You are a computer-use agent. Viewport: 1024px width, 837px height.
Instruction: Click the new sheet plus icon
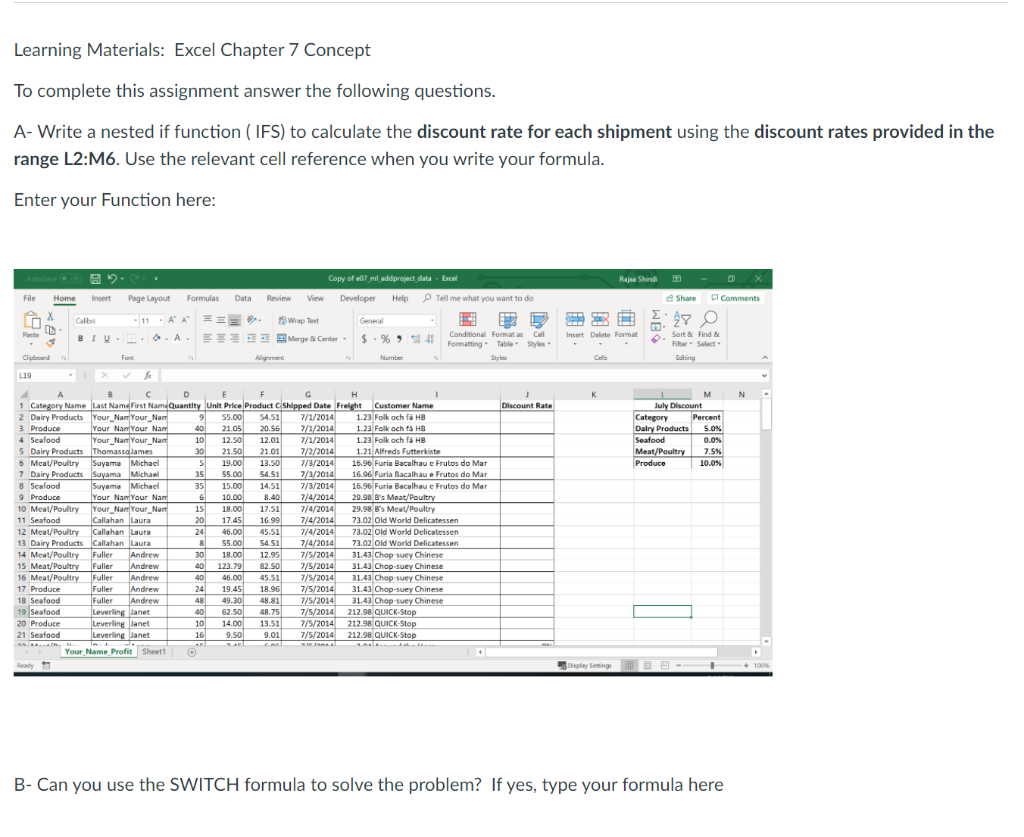point(192,652)
